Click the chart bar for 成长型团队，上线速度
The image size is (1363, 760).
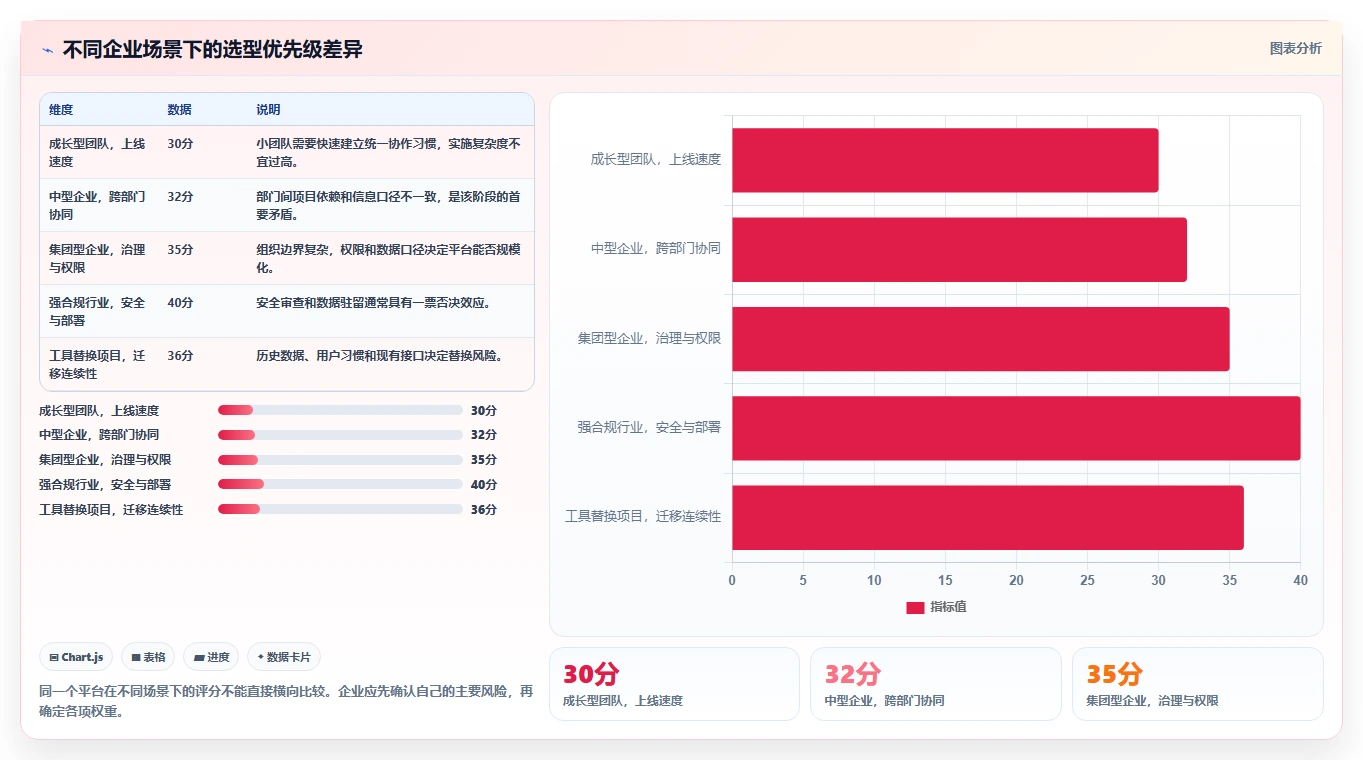point(945,160)
